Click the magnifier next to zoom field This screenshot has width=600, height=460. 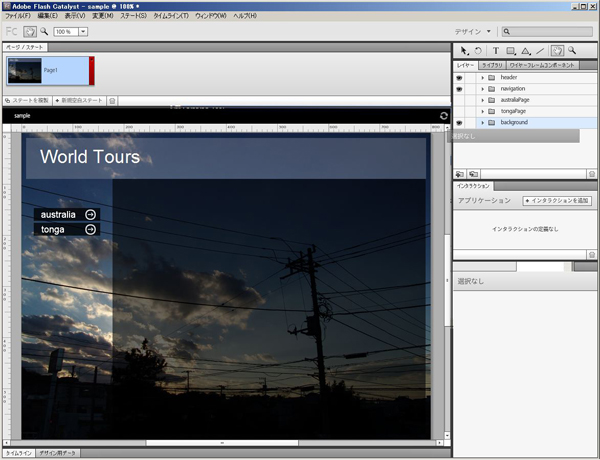point(44,31)
